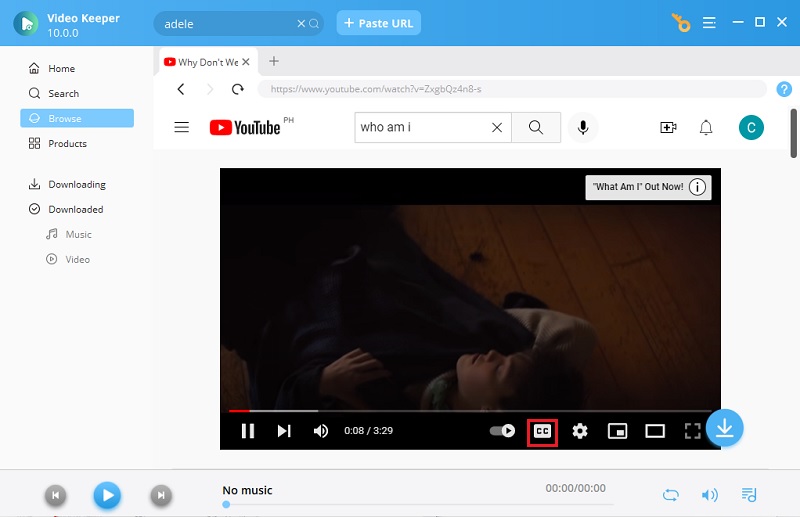Go forward in the browser
Viewport: 800px width, 517px height.
tap(210, 89)
